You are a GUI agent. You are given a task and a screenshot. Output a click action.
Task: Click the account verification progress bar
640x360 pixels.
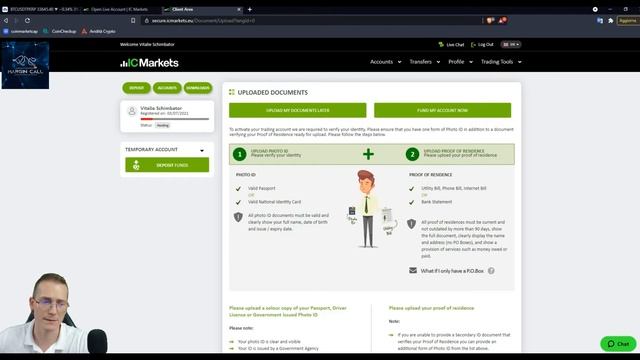click(x=175, y=119)
